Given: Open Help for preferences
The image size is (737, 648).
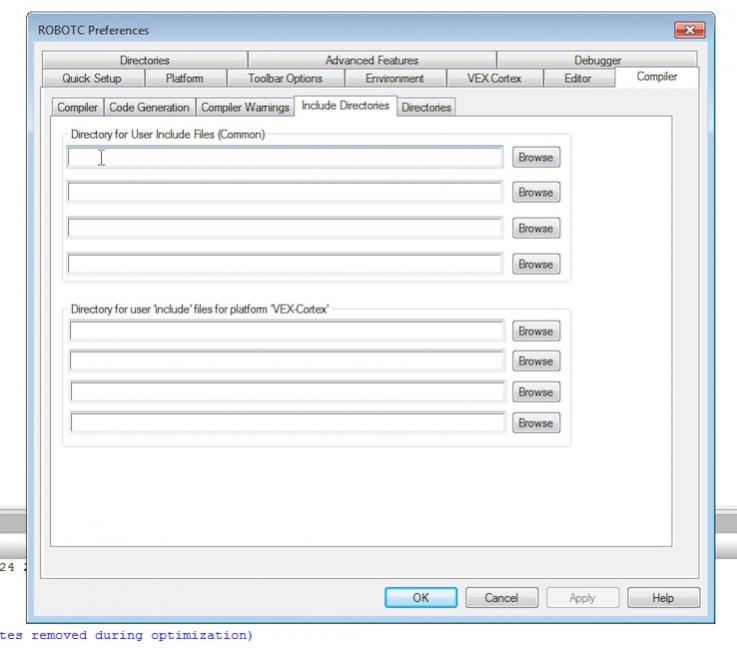Looking at the screenshot, I should point(663,597).
